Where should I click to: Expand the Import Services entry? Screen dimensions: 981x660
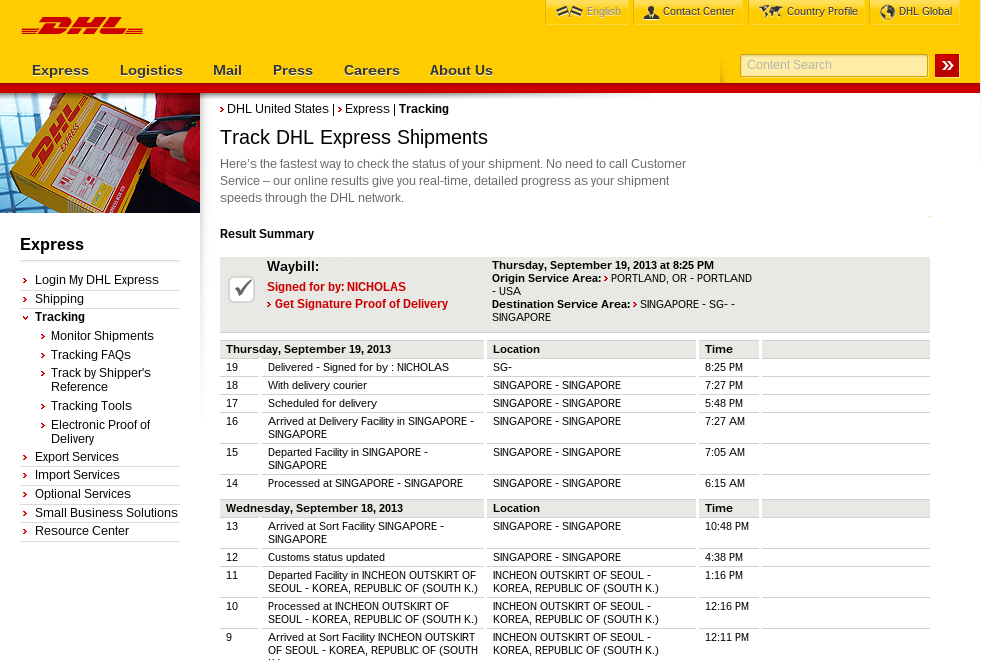tap(77, 475)
